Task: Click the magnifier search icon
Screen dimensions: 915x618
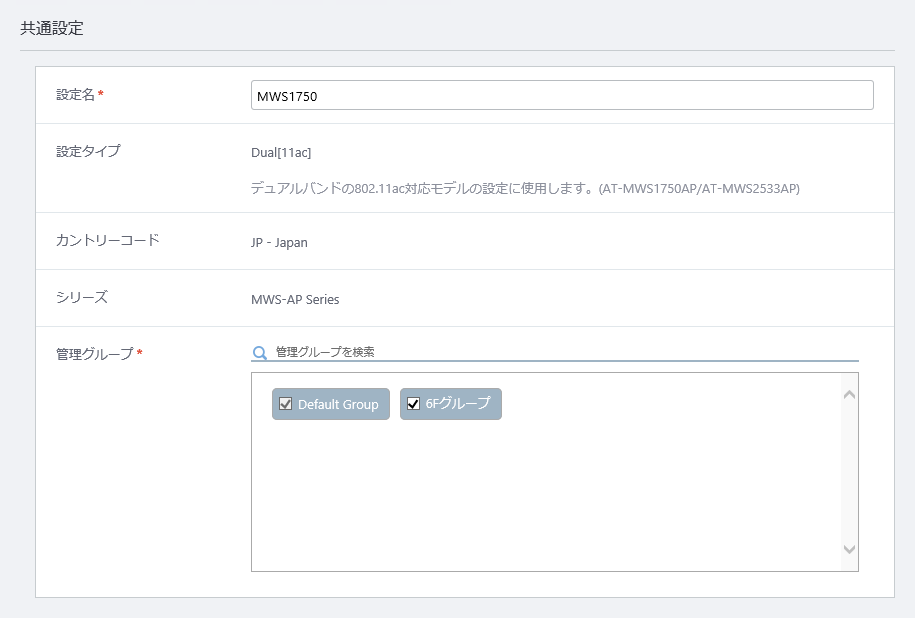Action: tap(260, 352)
